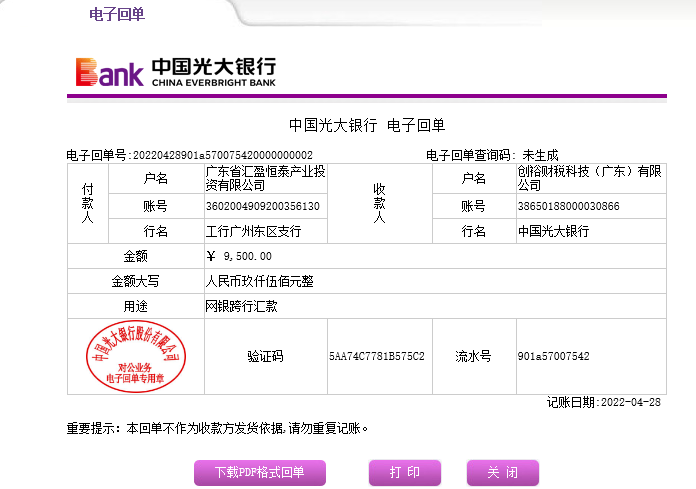Click the China Everbright Bank logo
This screenshot has height=489, width=696.
click(x=176, y=71)
